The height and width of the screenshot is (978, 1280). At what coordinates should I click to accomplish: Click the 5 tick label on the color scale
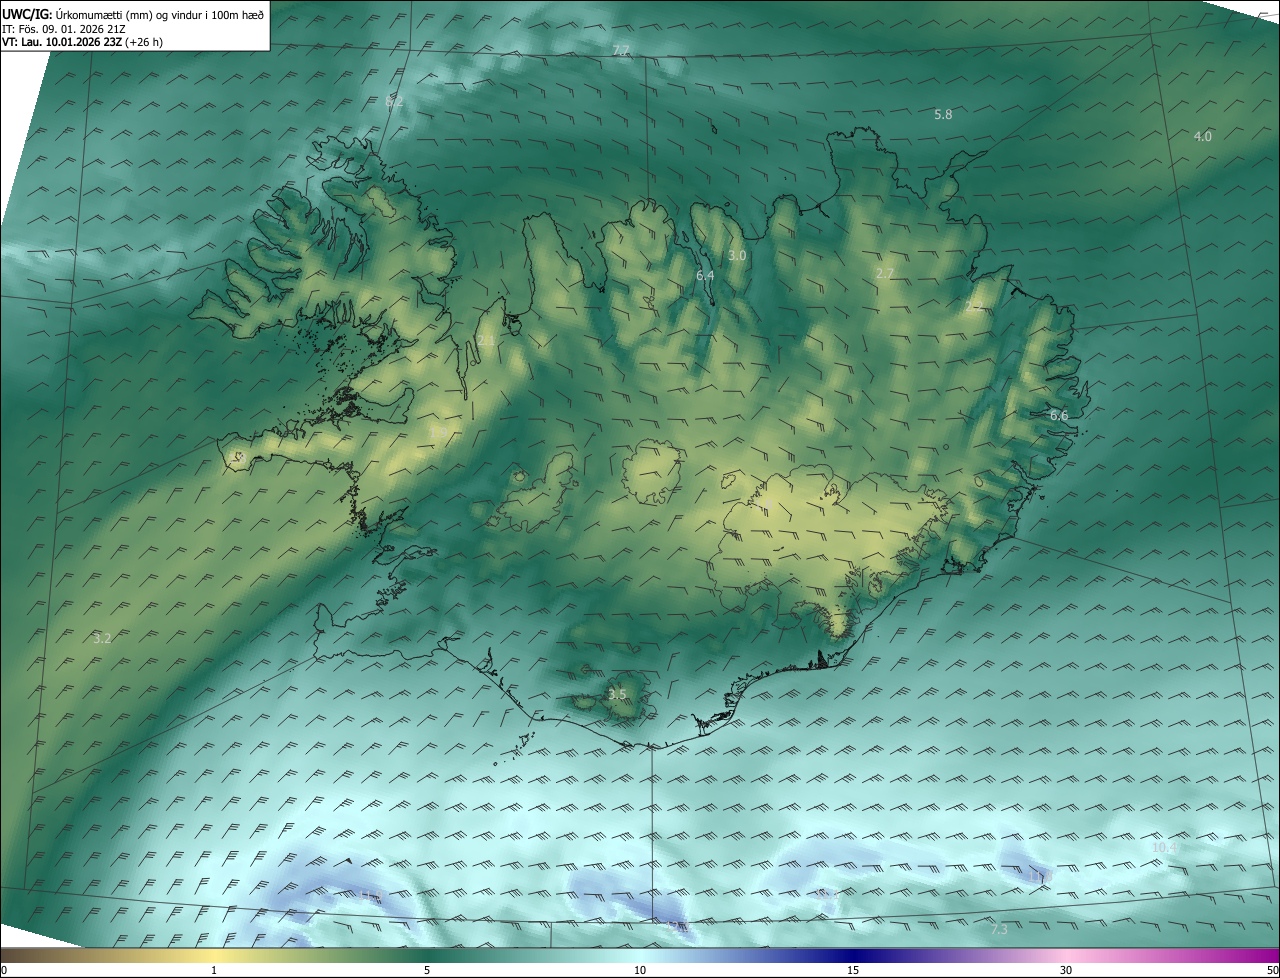tap(427, 971)
